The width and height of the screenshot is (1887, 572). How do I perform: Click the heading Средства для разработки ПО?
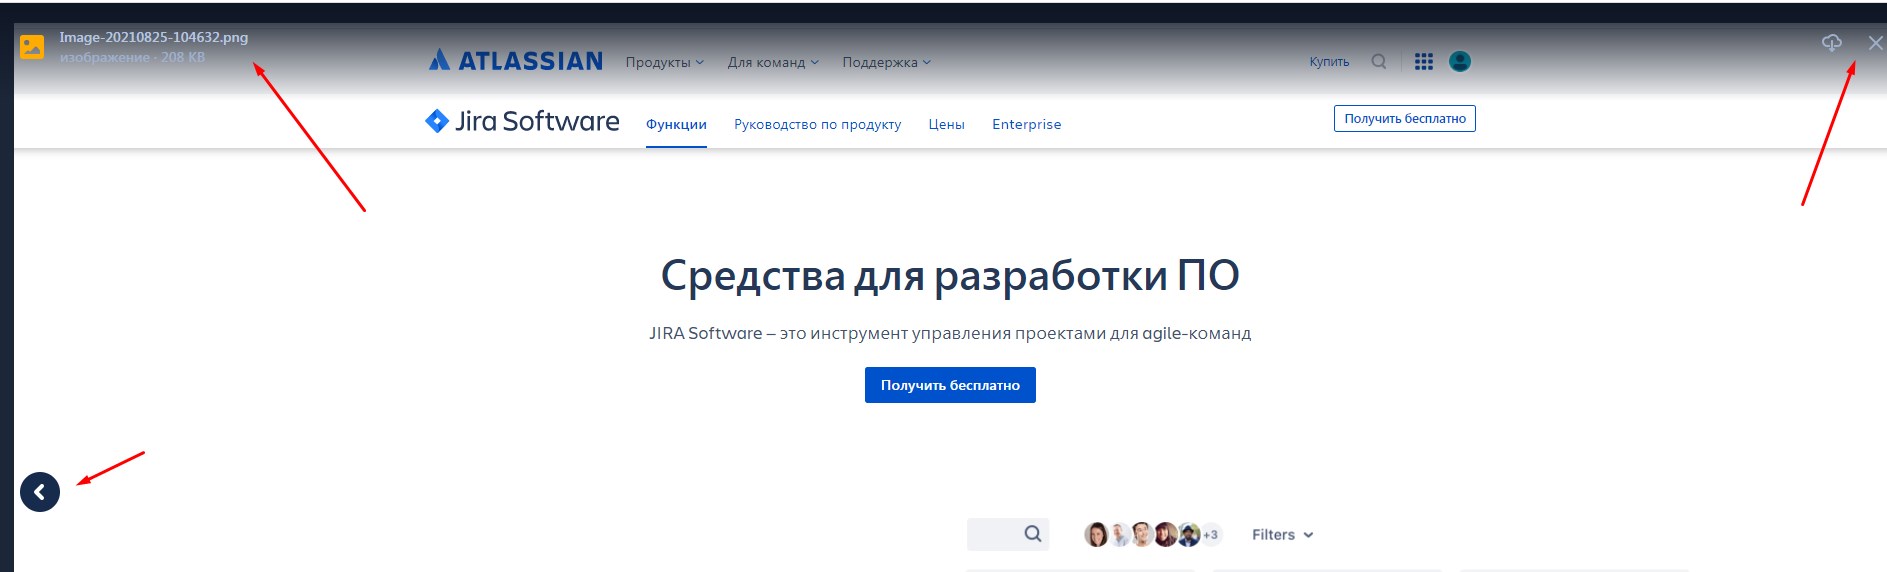pos(950,275)
